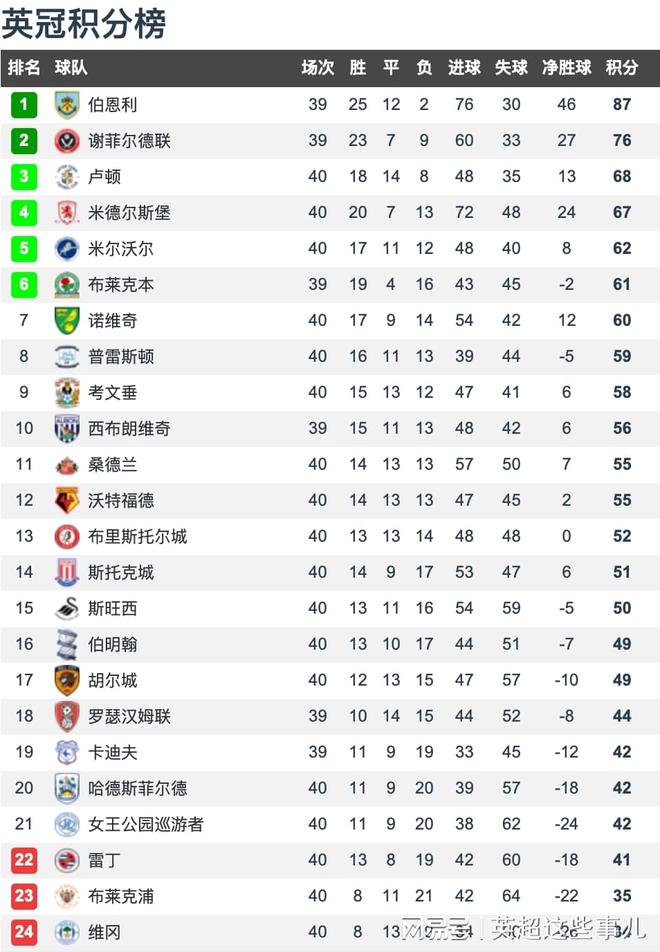Select the West Brom (西布朗维奇) badge

tap(67, 429)
